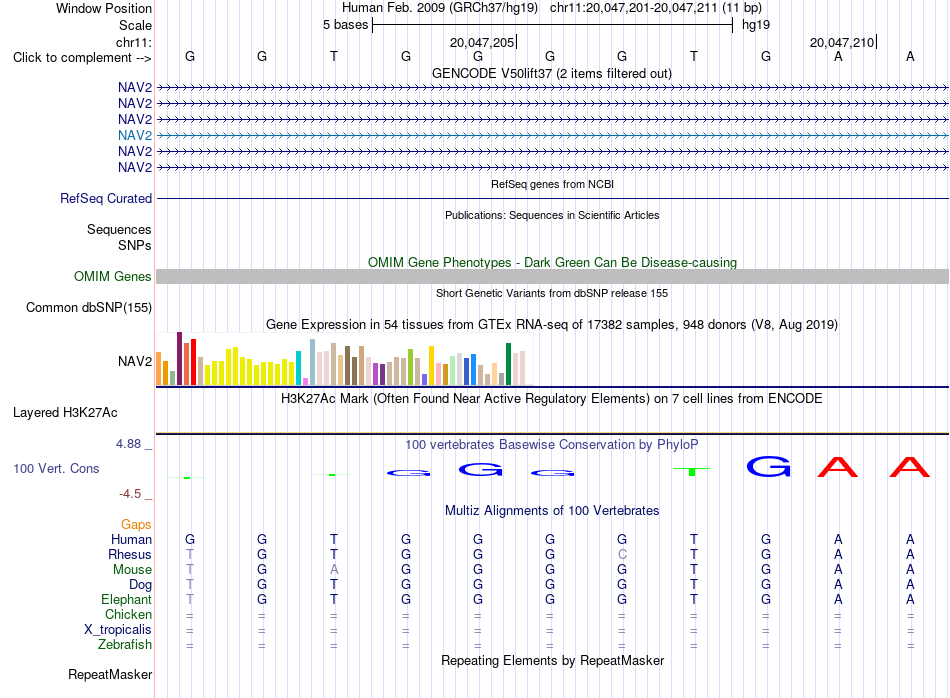
Task: Click the Repeating Elements by RepeatMasker title
Action: (x=552, y=660)
